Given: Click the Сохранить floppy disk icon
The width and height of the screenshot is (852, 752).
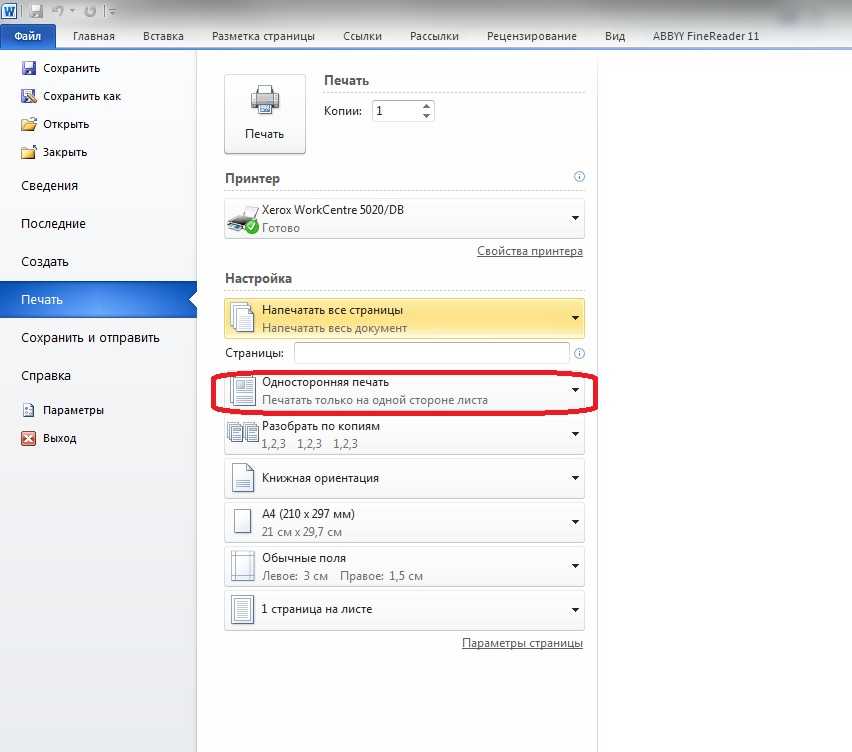Looking at the screenshot, I should tap(28, 68).
